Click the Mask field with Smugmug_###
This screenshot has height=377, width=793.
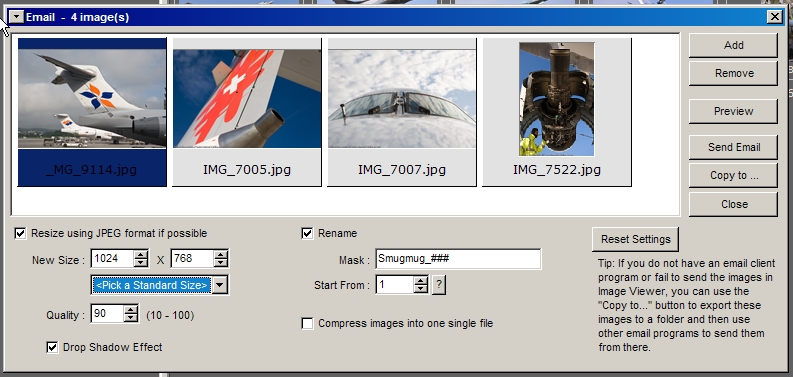458,259
